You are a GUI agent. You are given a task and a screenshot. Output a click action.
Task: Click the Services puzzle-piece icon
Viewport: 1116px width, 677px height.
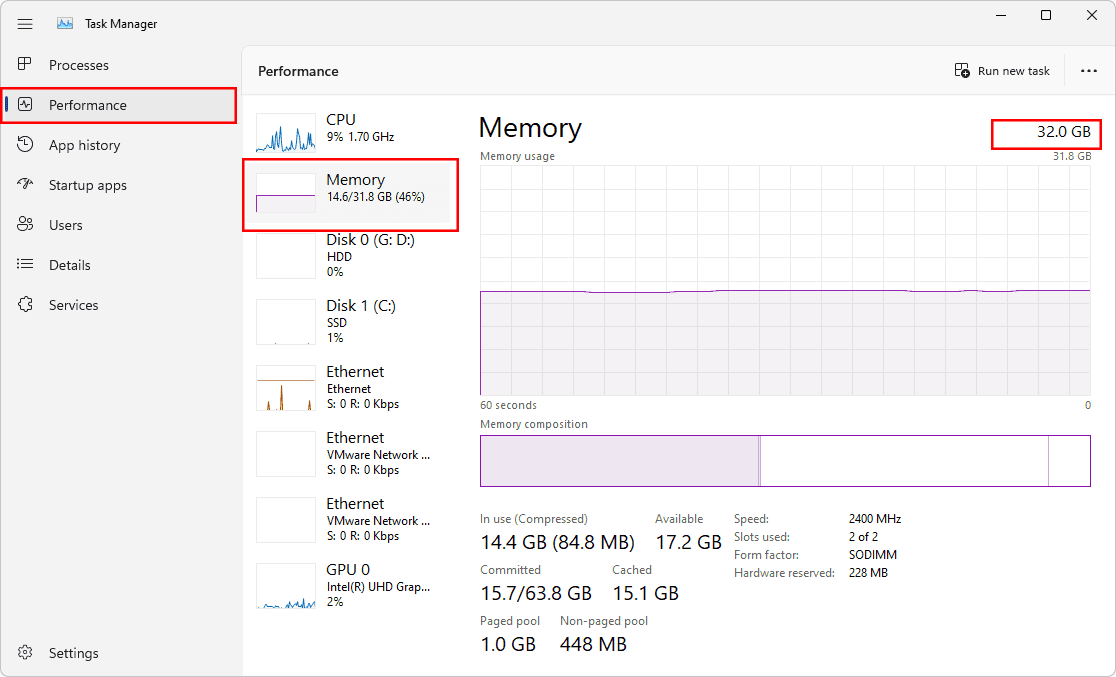26,305
